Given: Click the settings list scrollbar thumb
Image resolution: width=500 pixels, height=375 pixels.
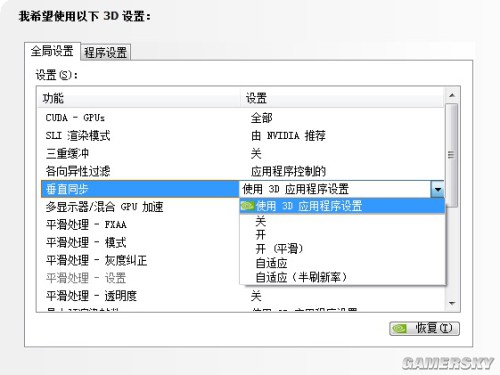Looking at the screenshot, I should pyautogui.click(x=451, y=155).
